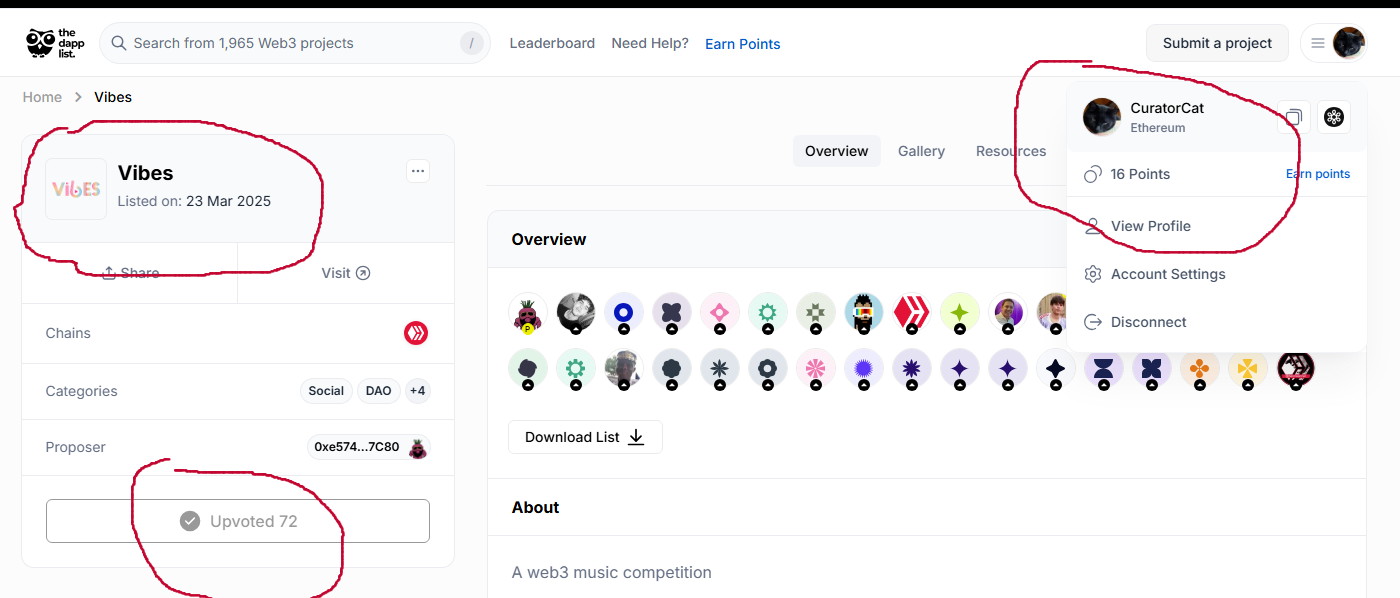
Task: Click the Submit a project button
Action: click(x=1217, y=43)
